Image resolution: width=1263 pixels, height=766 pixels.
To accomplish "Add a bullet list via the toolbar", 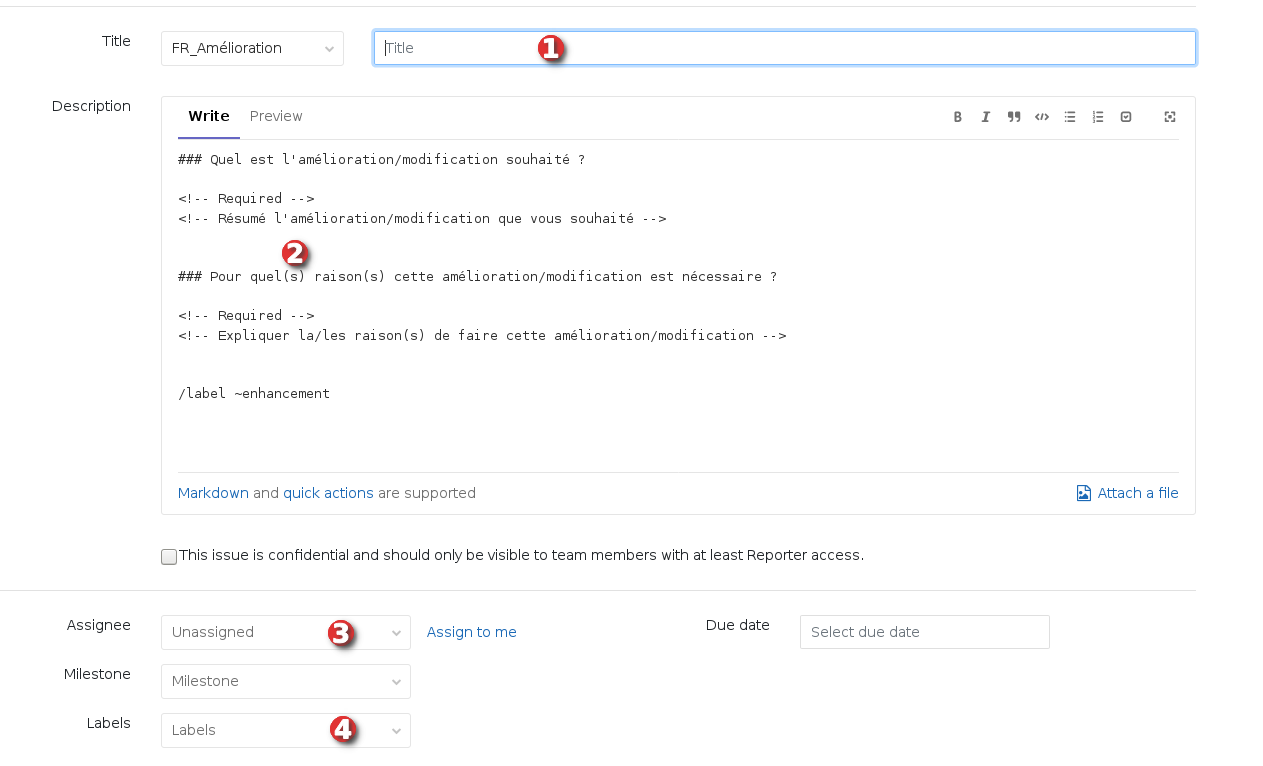I will pyautogui.click(x=1069, y=117).
